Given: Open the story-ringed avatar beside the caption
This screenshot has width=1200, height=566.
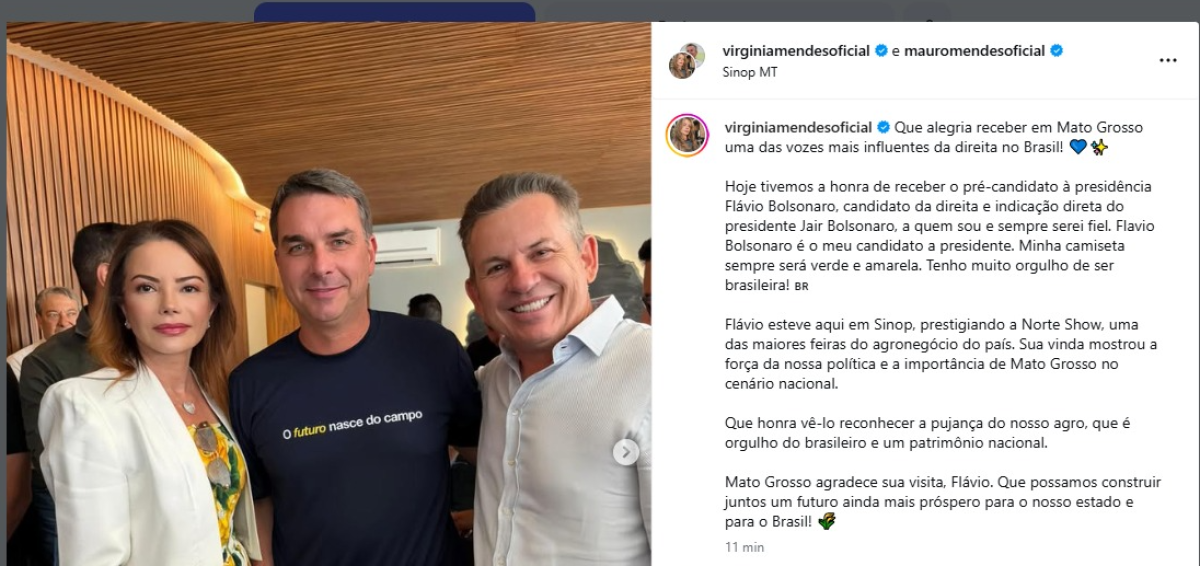Looking at the screenshot, I should click(687, 135).
